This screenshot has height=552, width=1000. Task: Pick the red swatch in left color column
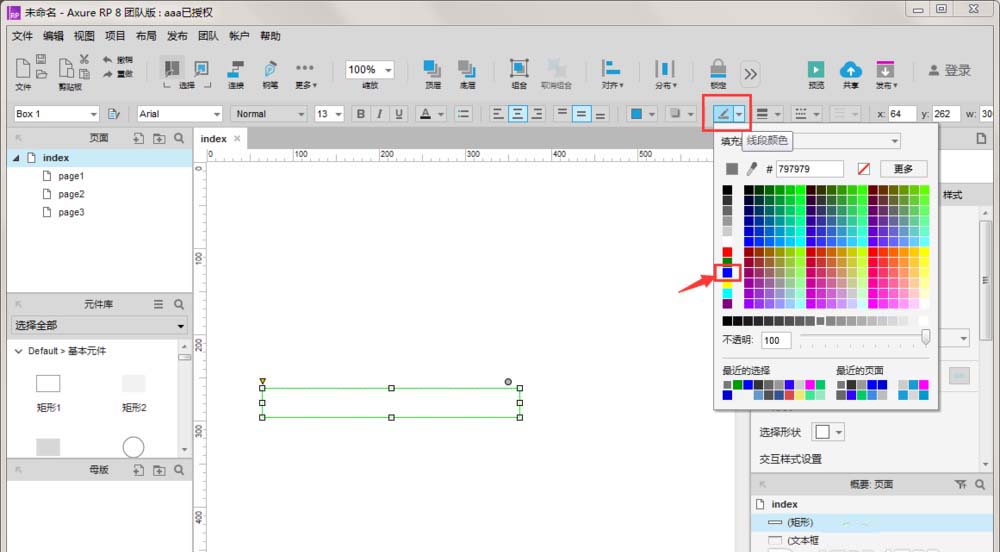click(727, 252)
